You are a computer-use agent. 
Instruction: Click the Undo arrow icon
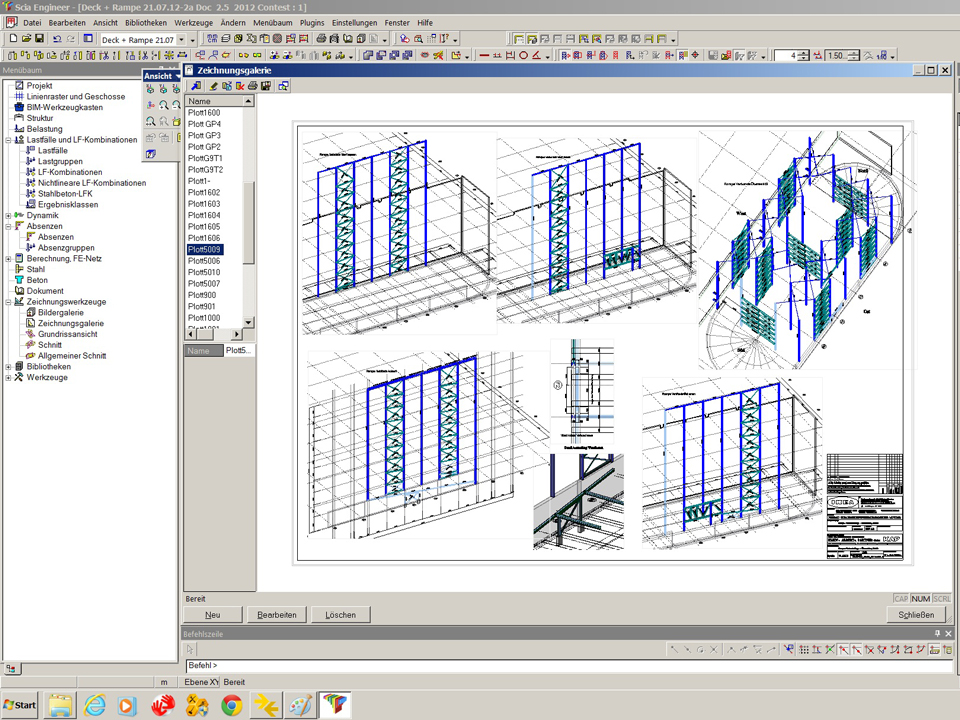tap(57, 38)
